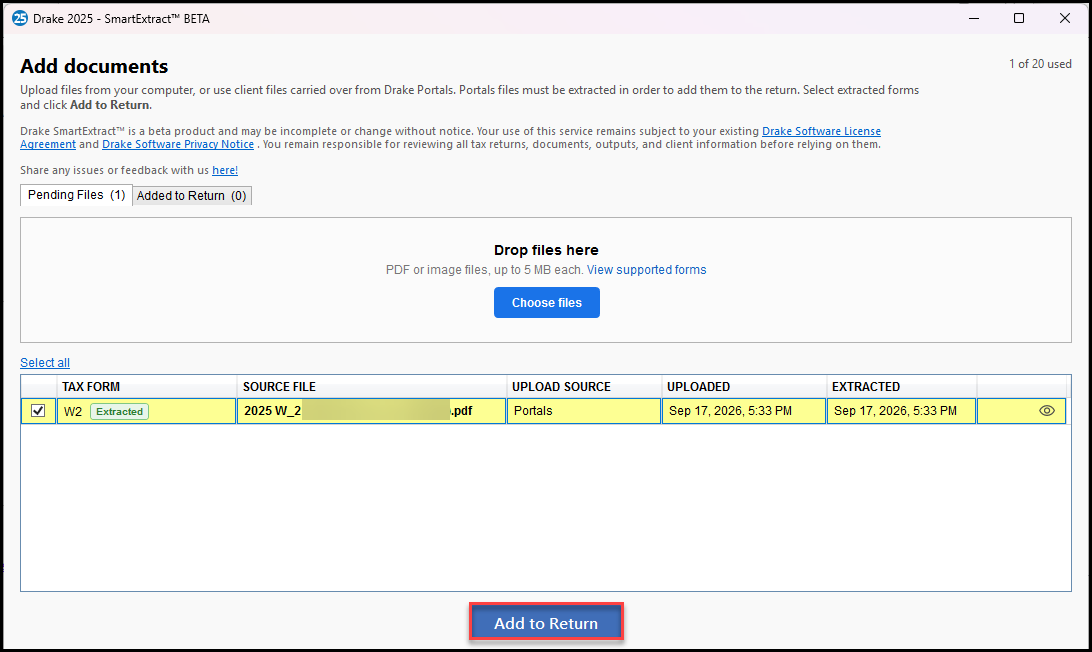Screen dimensions: 1092x652
Task: Uncheck the W2 row checkbox
Action: click(x=38, y=411)
